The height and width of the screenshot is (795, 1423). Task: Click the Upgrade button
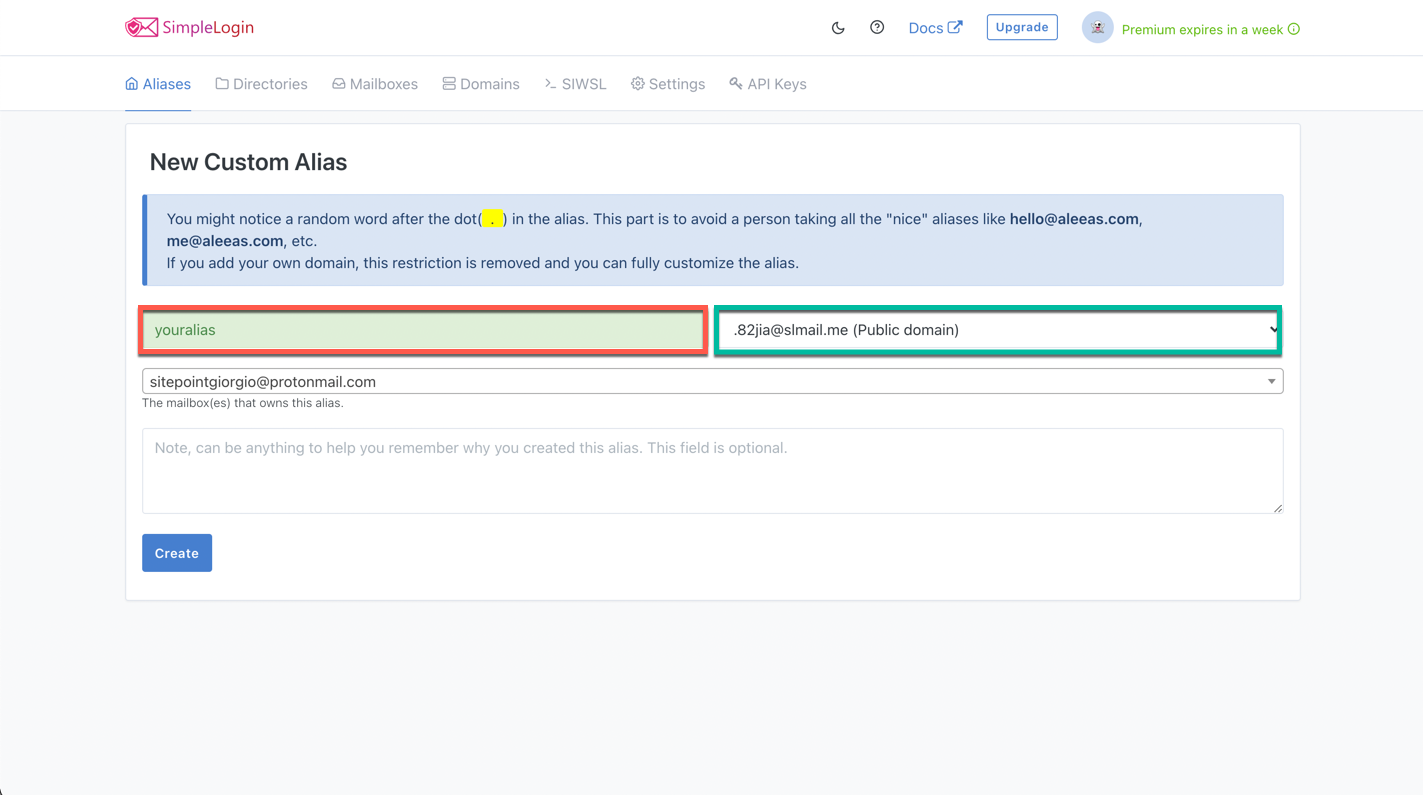point(1022,27)
